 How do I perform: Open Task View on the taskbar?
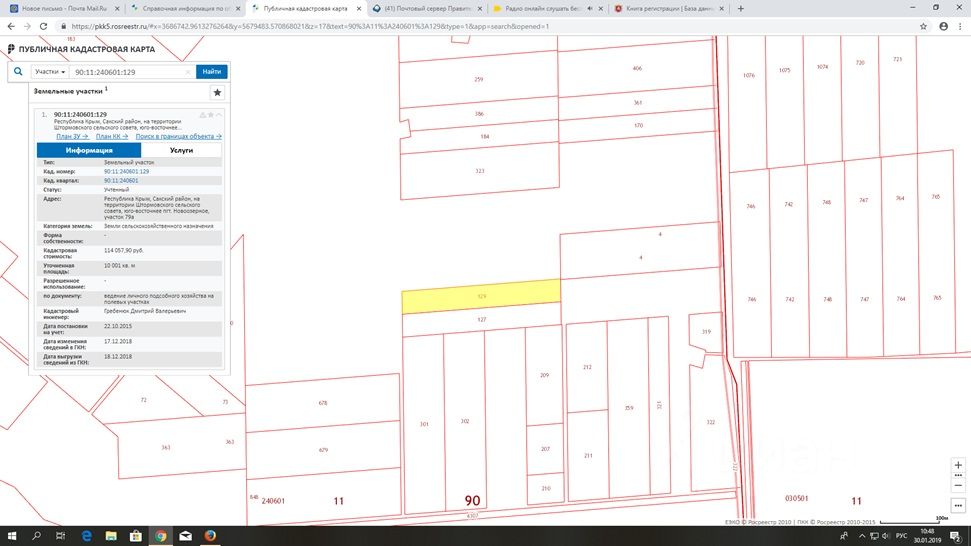click(x=60, y=536)
